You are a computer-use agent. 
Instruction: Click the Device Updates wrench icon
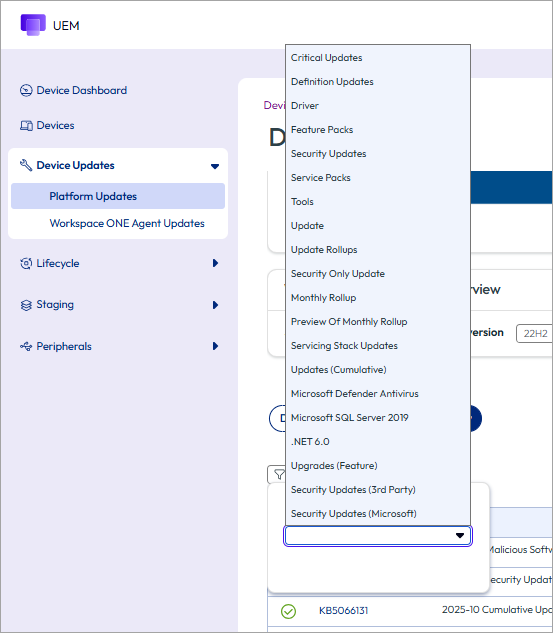click(x=26, y=165)
